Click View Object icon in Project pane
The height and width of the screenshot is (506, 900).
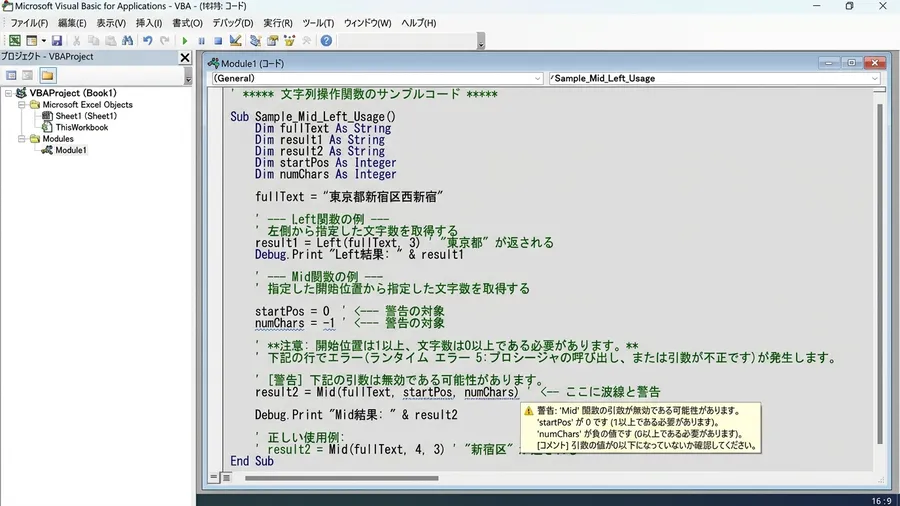pyautogui.click(x=28, y=75)
